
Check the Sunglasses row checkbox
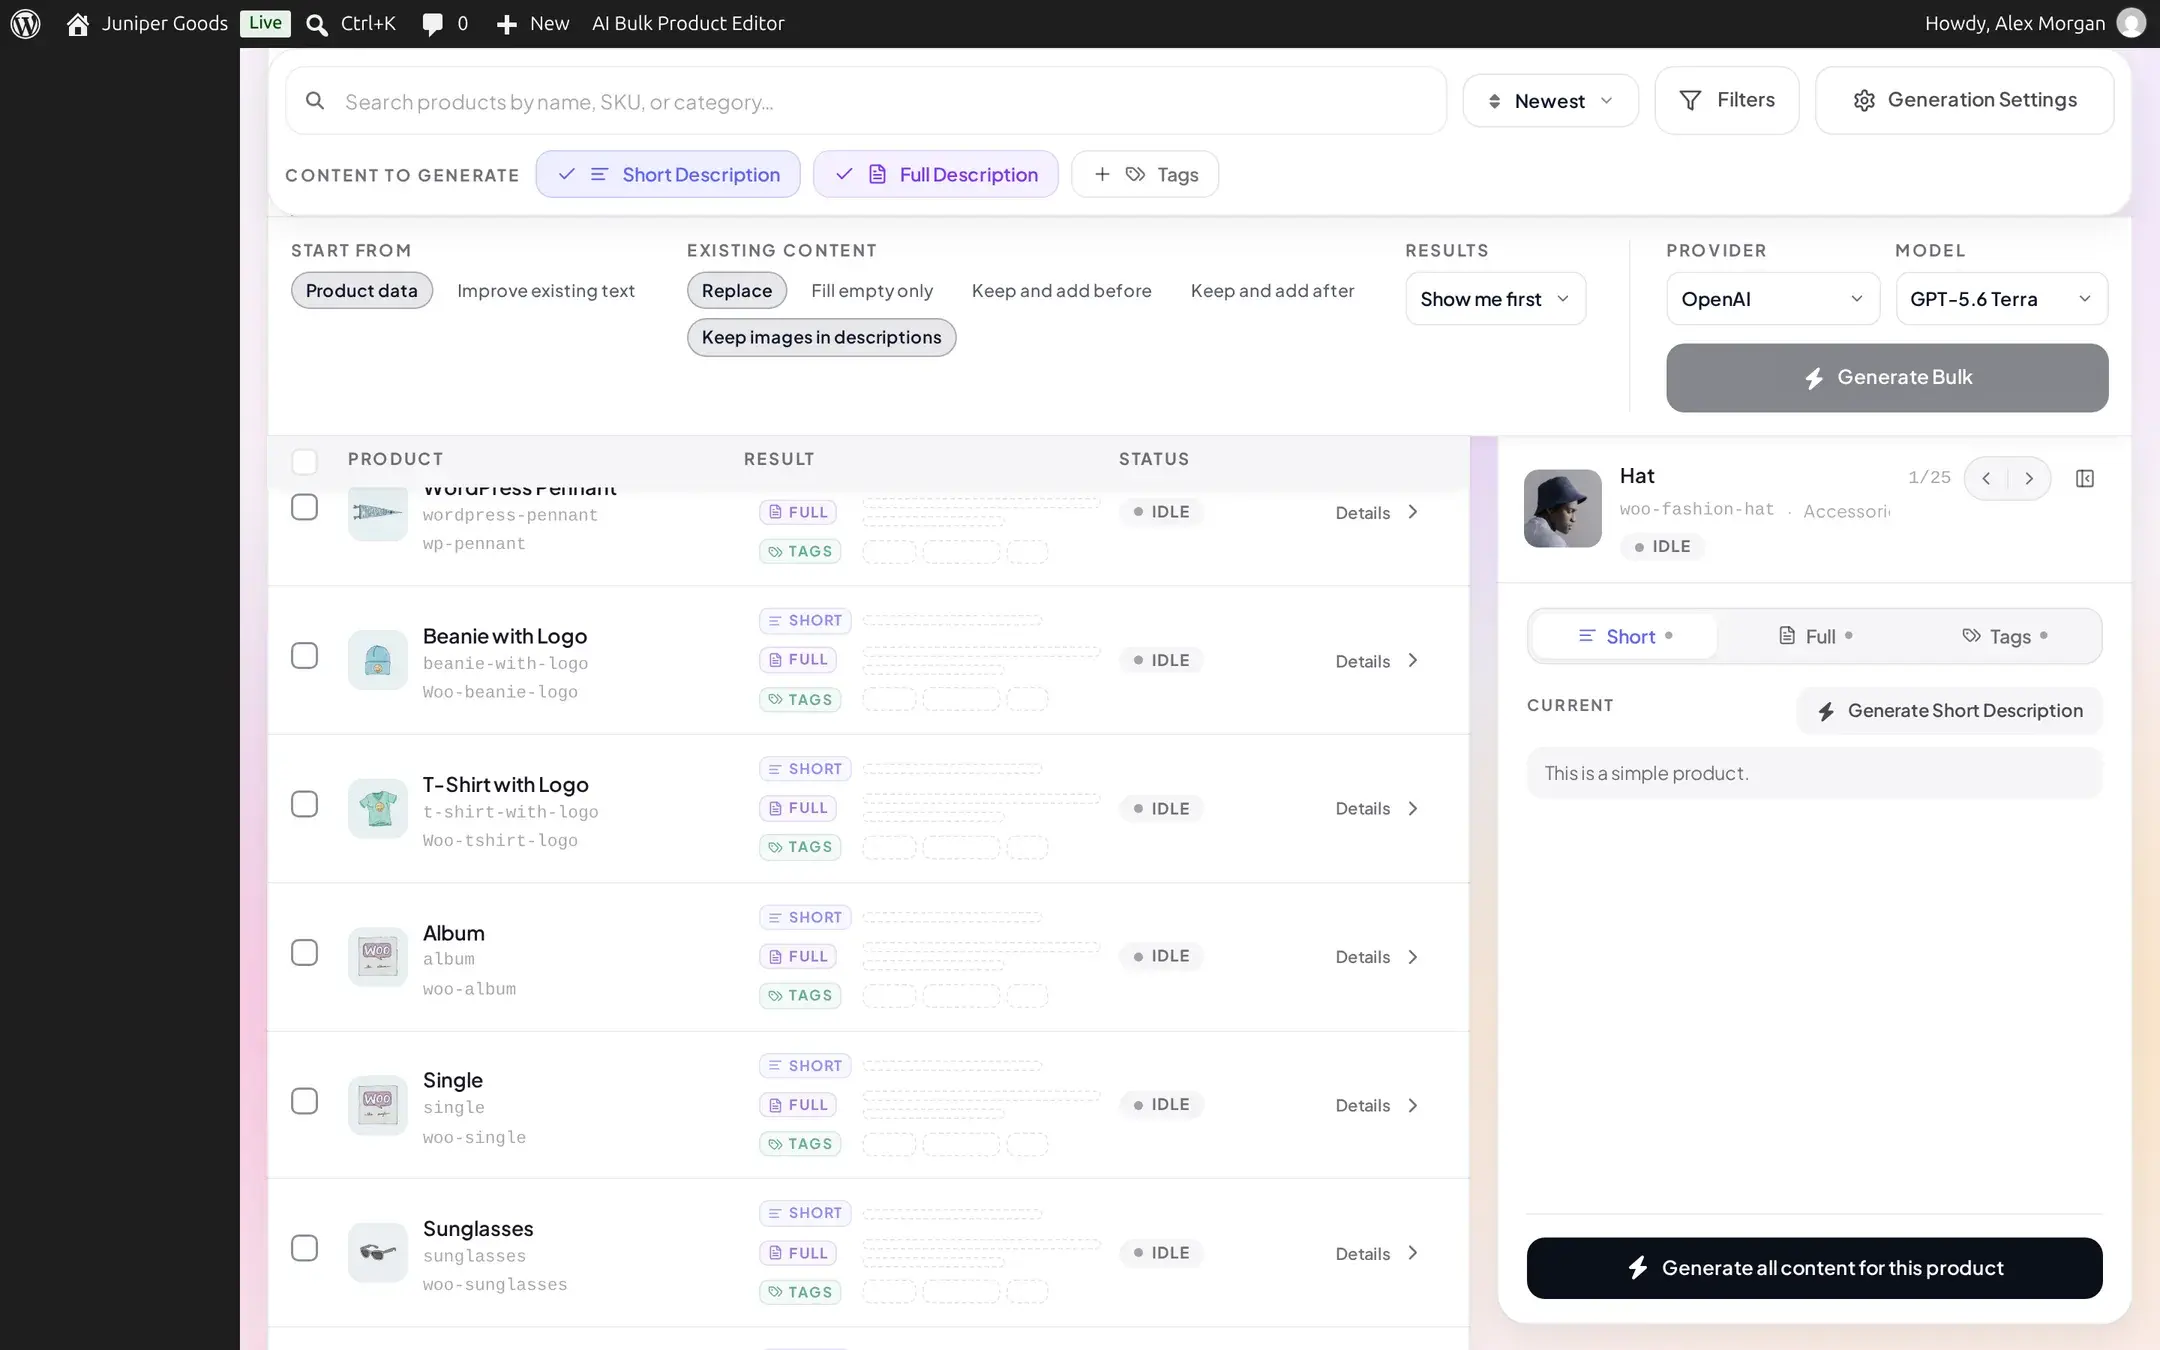(x=304, y=1248)
